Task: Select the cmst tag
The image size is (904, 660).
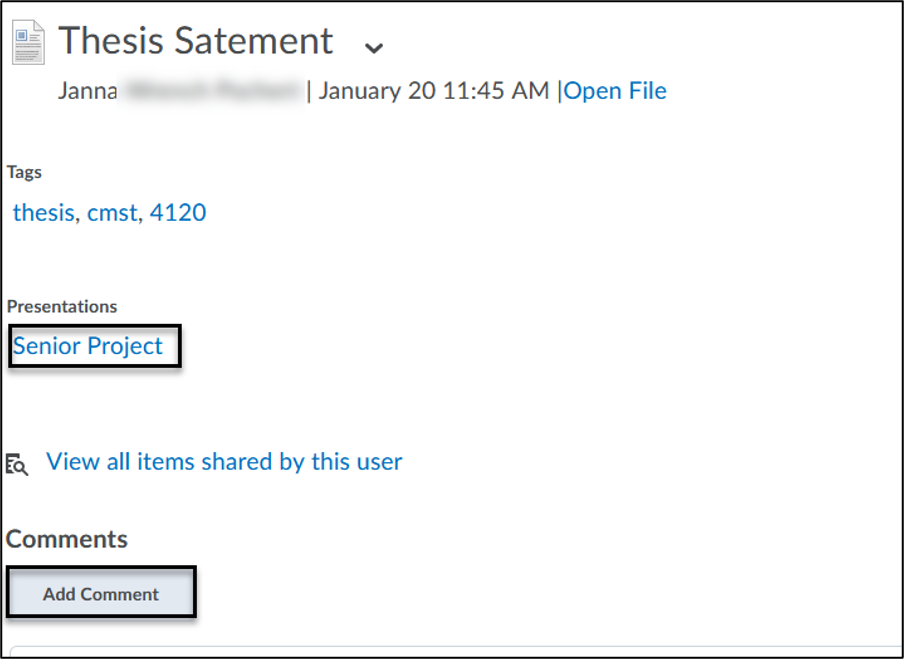Action: 112,212
